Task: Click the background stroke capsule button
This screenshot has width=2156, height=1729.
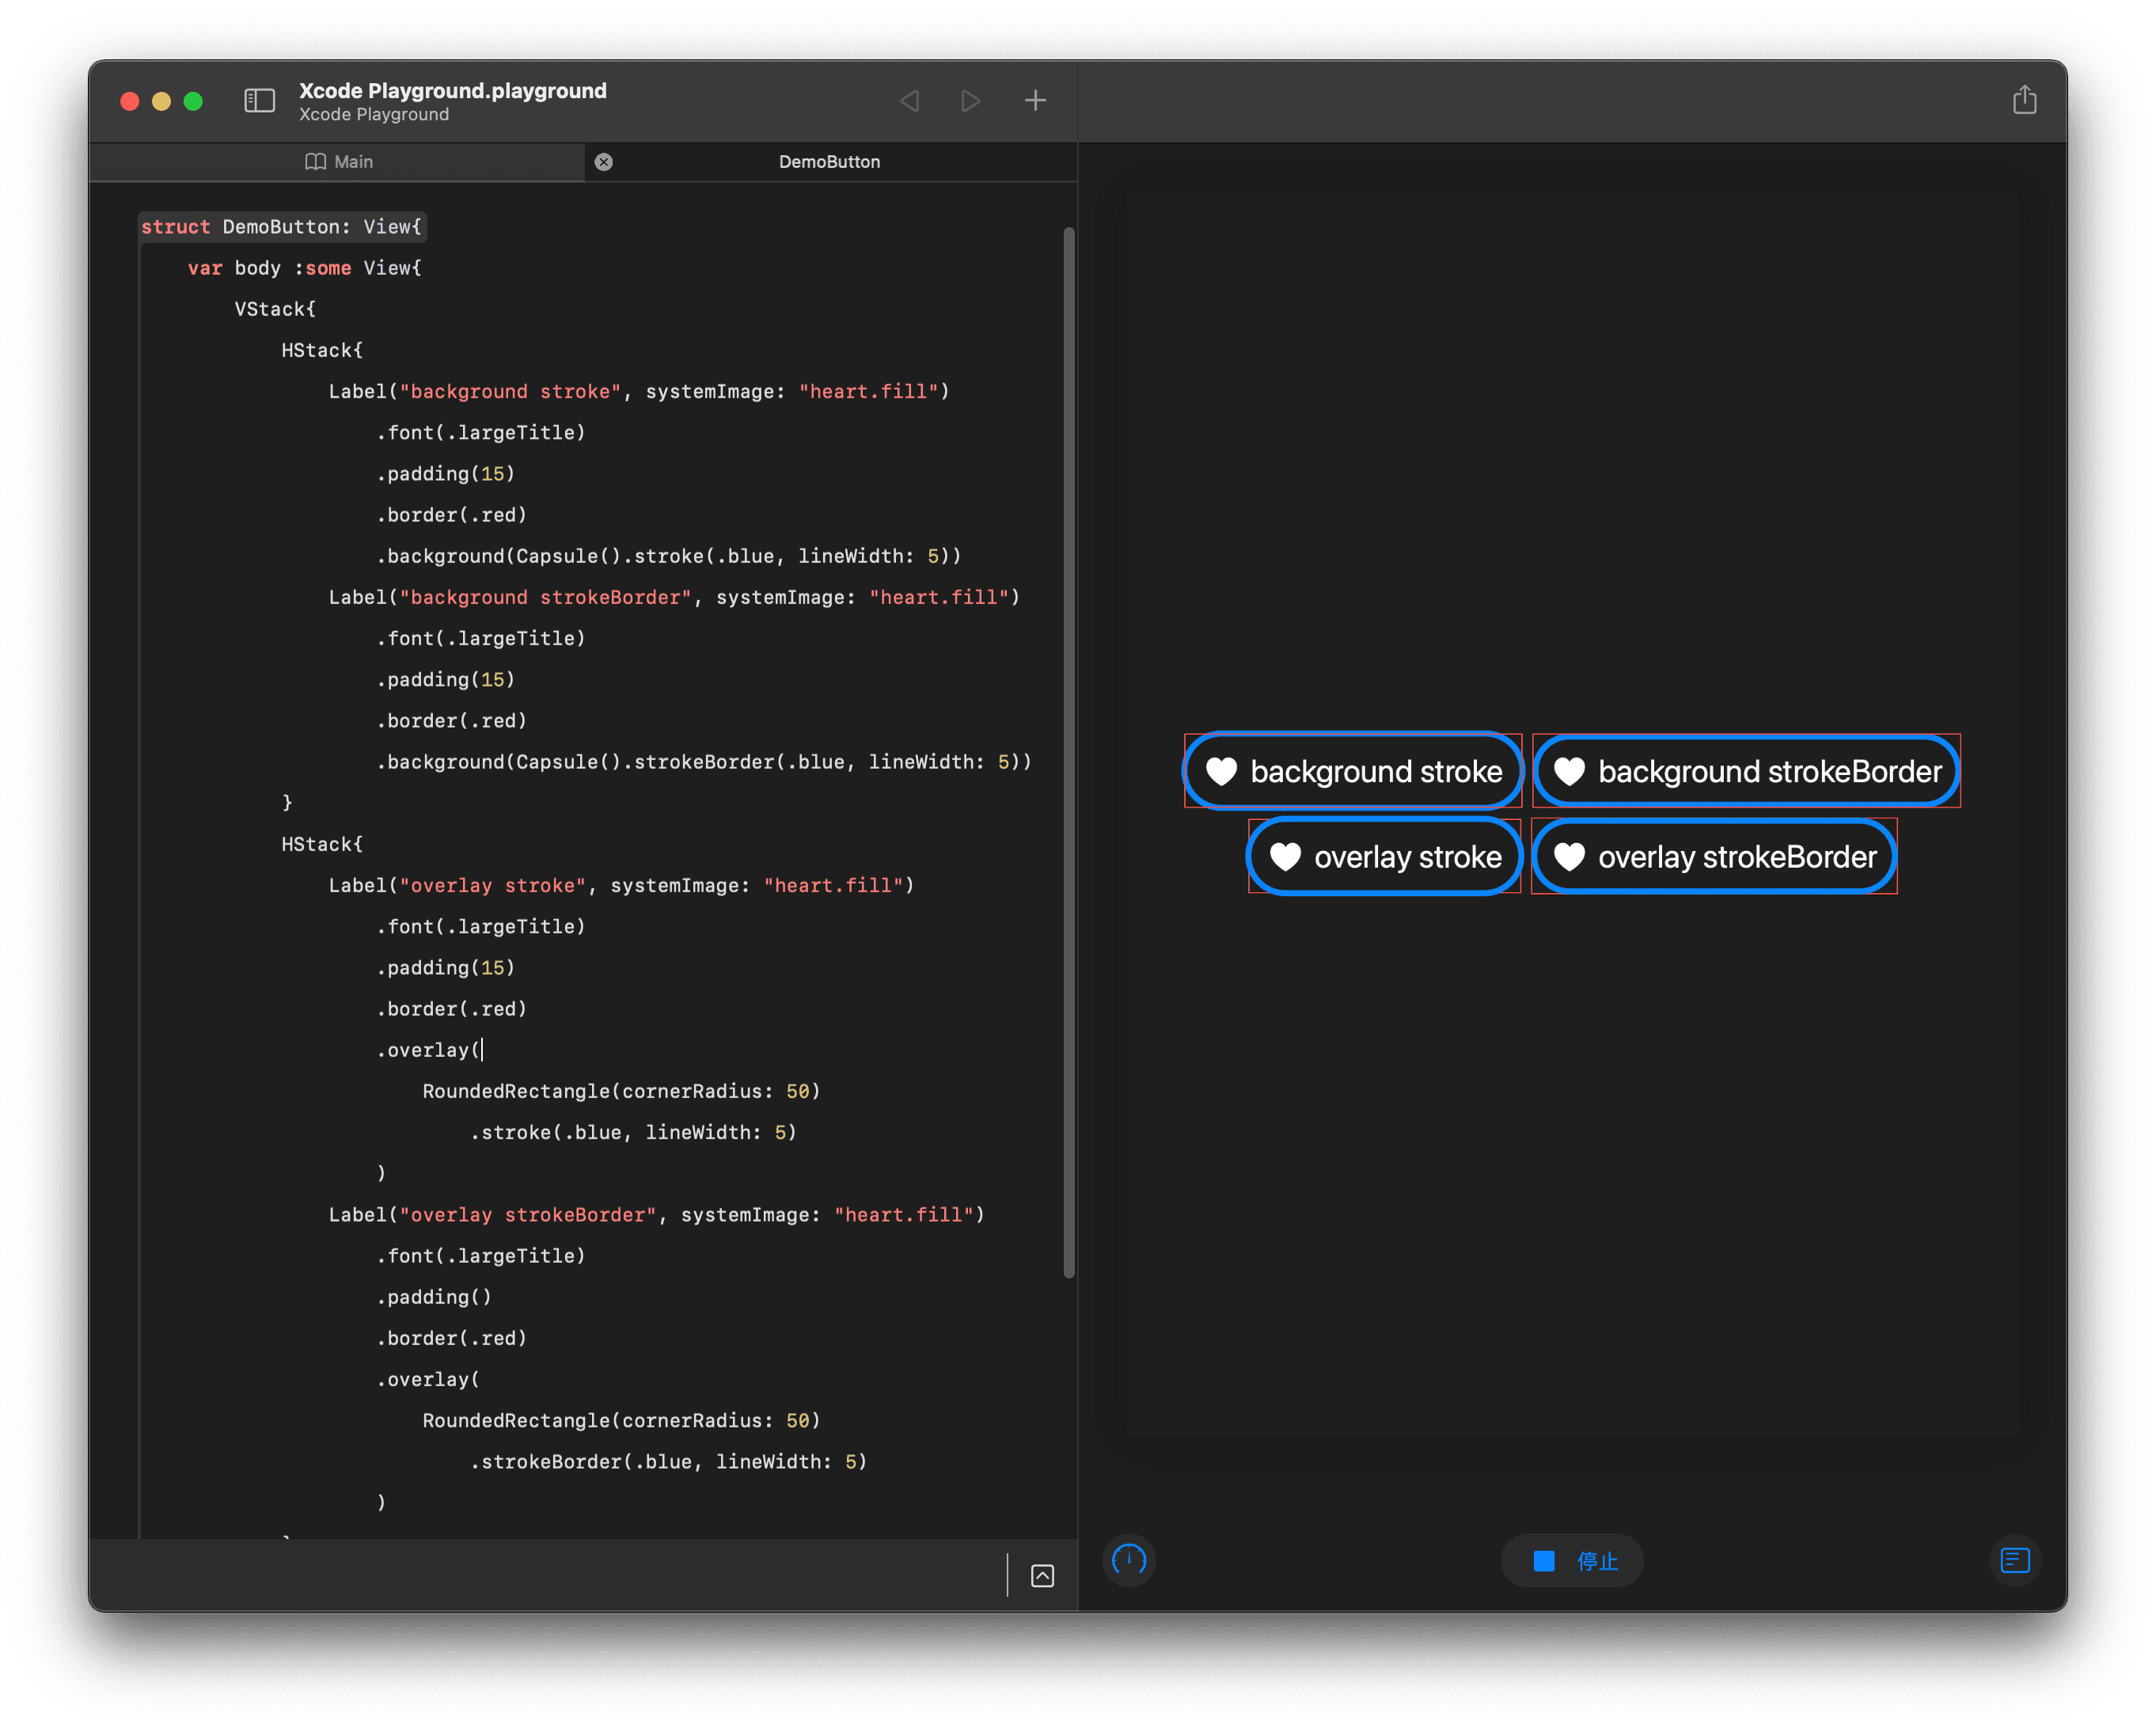Action: click(x=1352, y=771)
